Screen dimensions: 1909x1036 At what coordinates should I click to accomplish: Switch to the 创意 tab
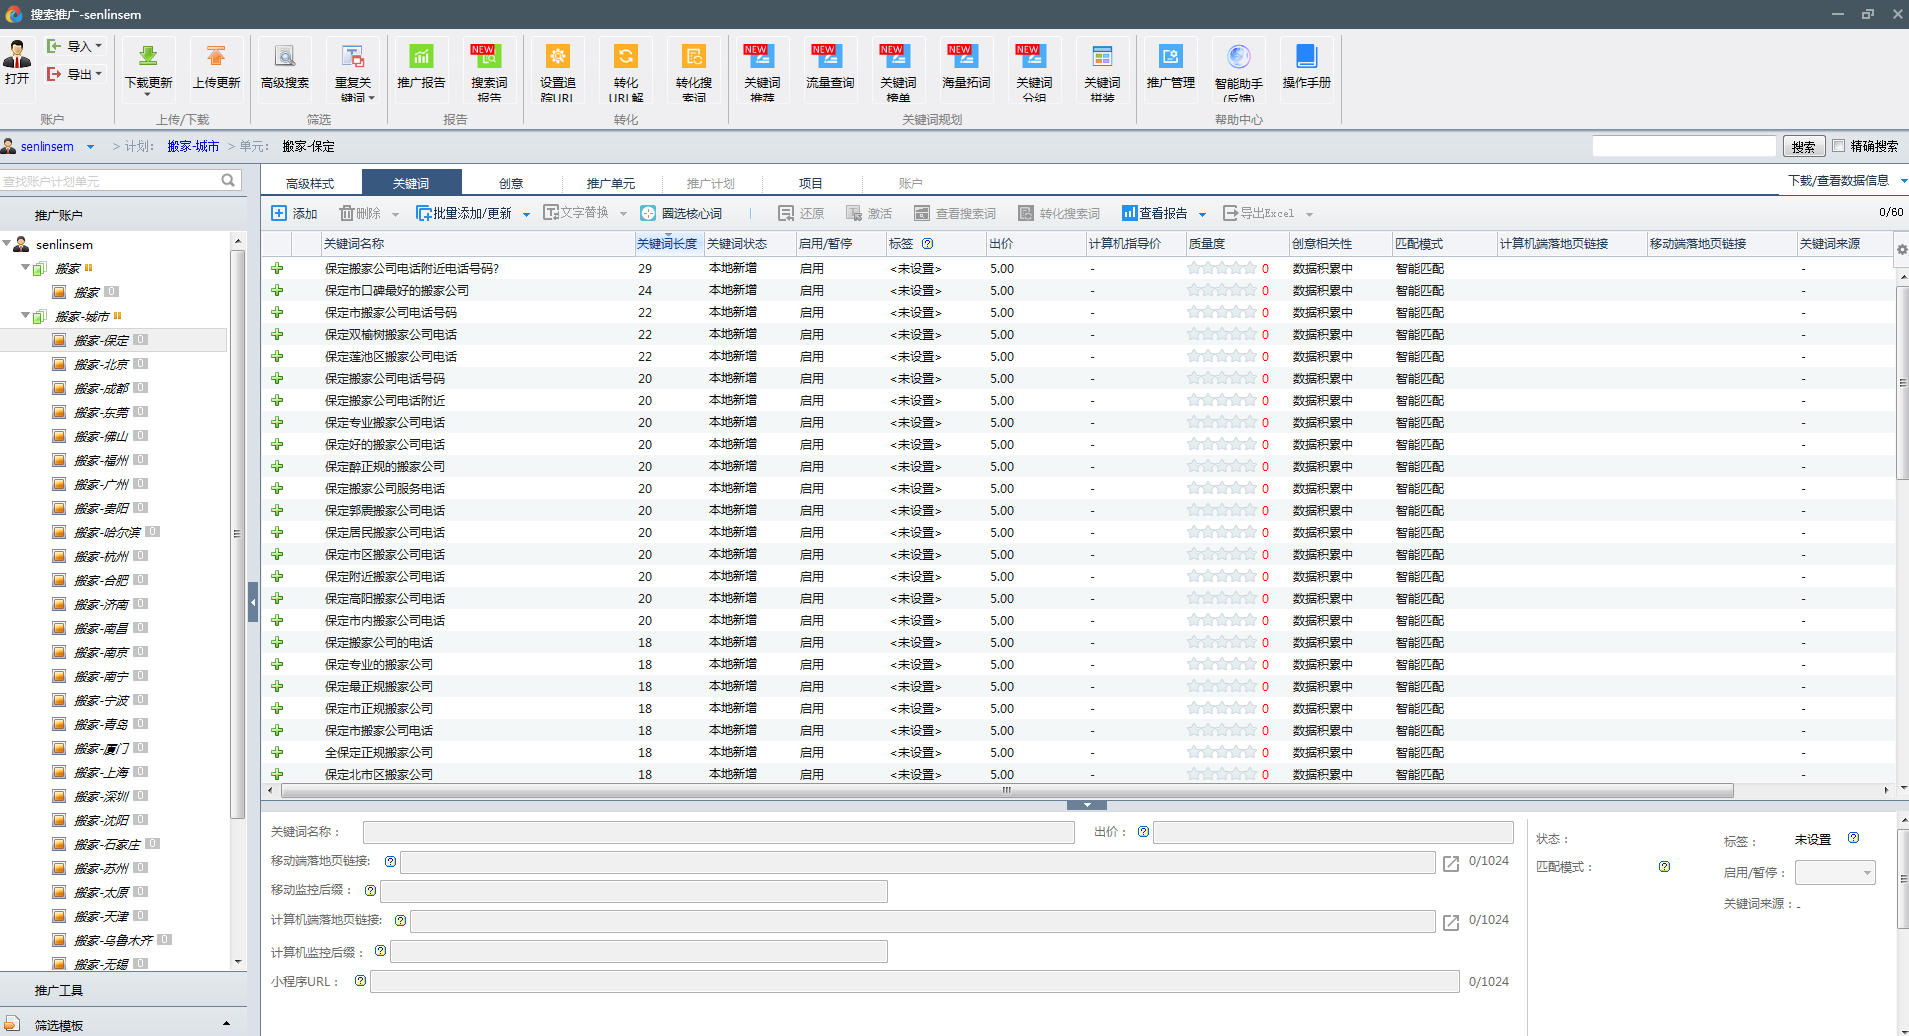[x=511, y=183]
